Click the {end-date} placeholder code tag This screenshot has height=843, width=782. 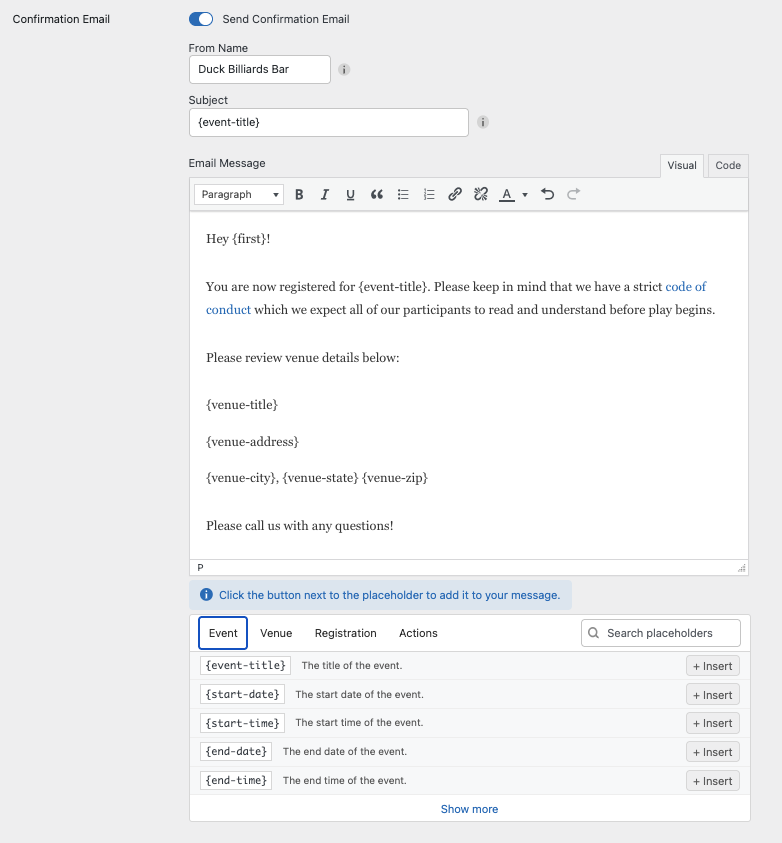click(236, 752)
